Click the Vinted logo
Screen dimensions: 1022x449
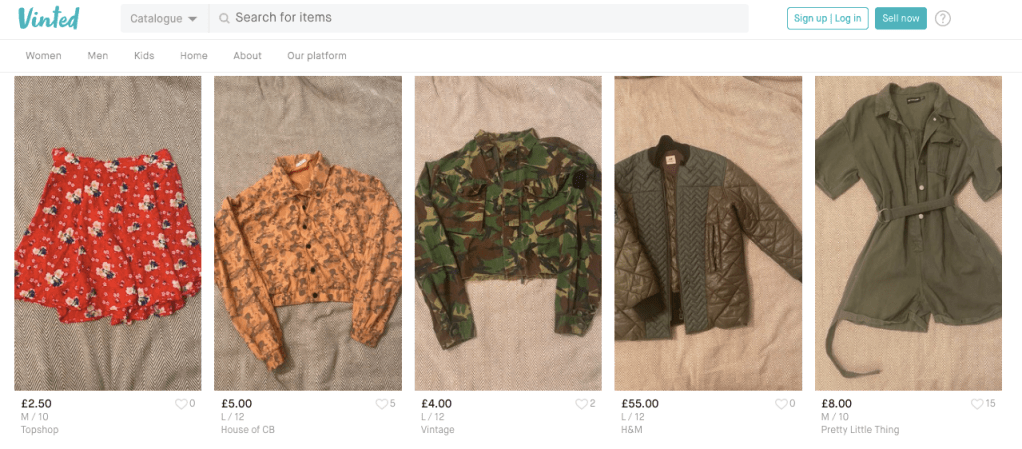click(48, 18)
